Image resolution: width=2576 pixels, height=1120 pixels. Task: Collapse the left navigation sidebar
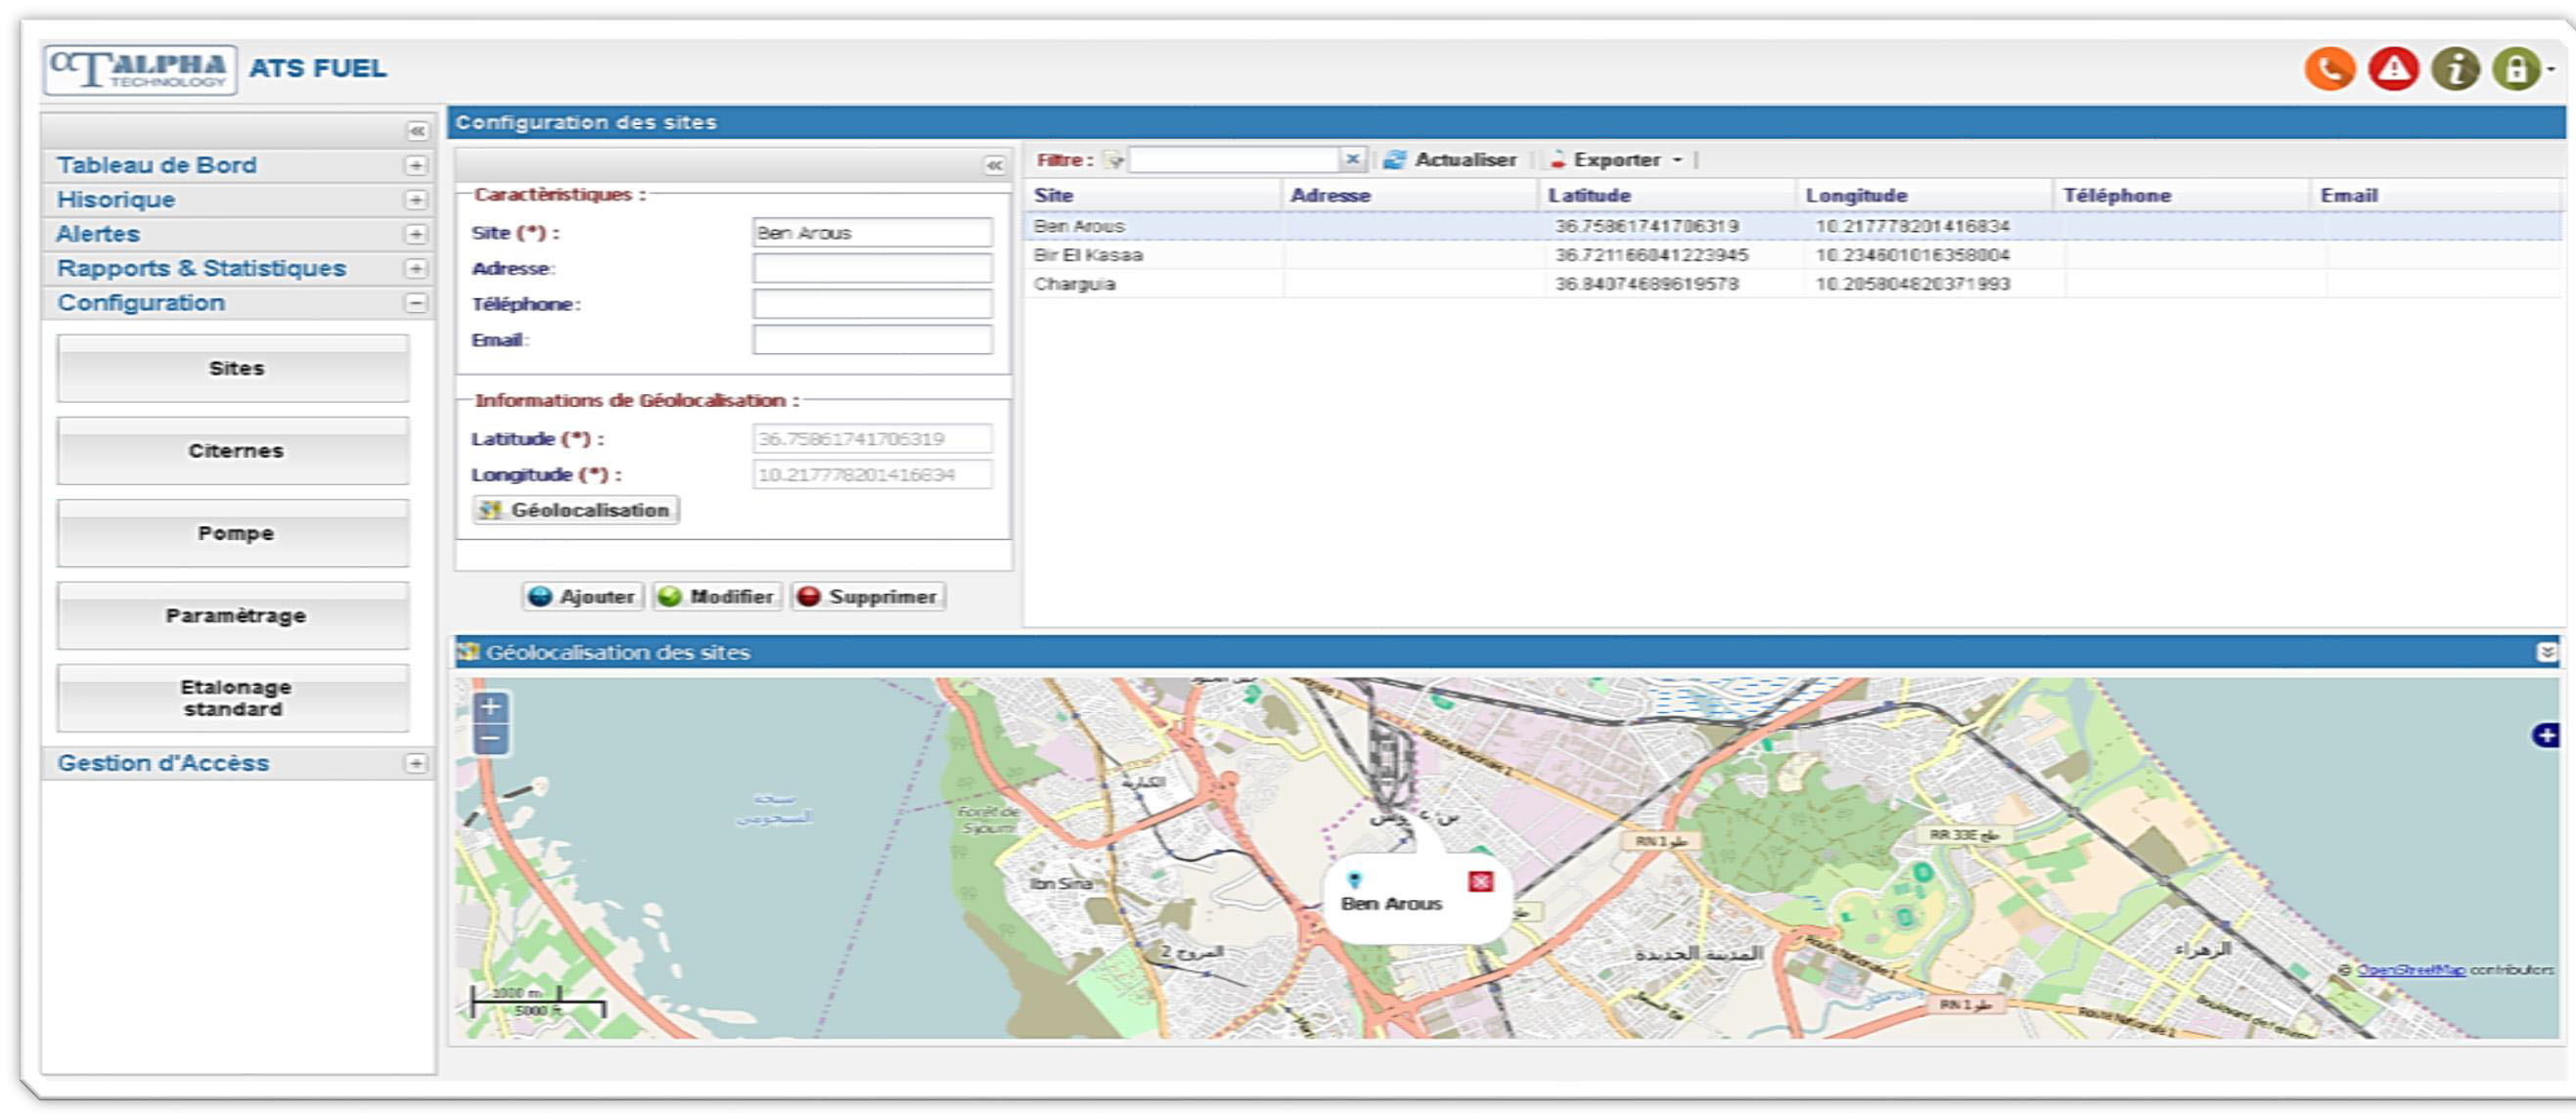(417, 131)
